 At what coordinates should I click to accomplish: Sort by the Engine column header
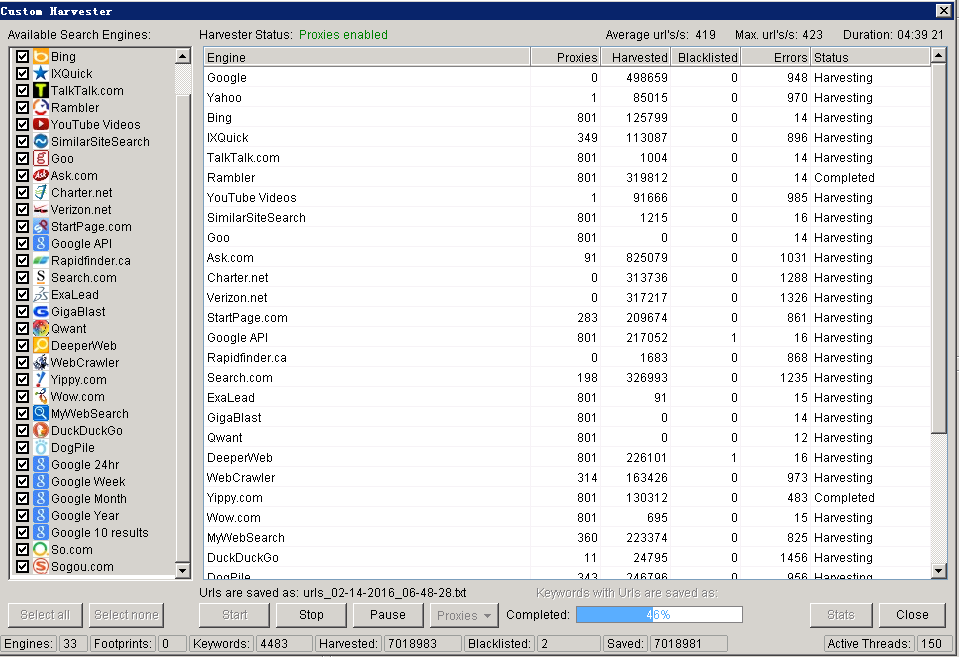pyautogui.click(x=367, y=58)
